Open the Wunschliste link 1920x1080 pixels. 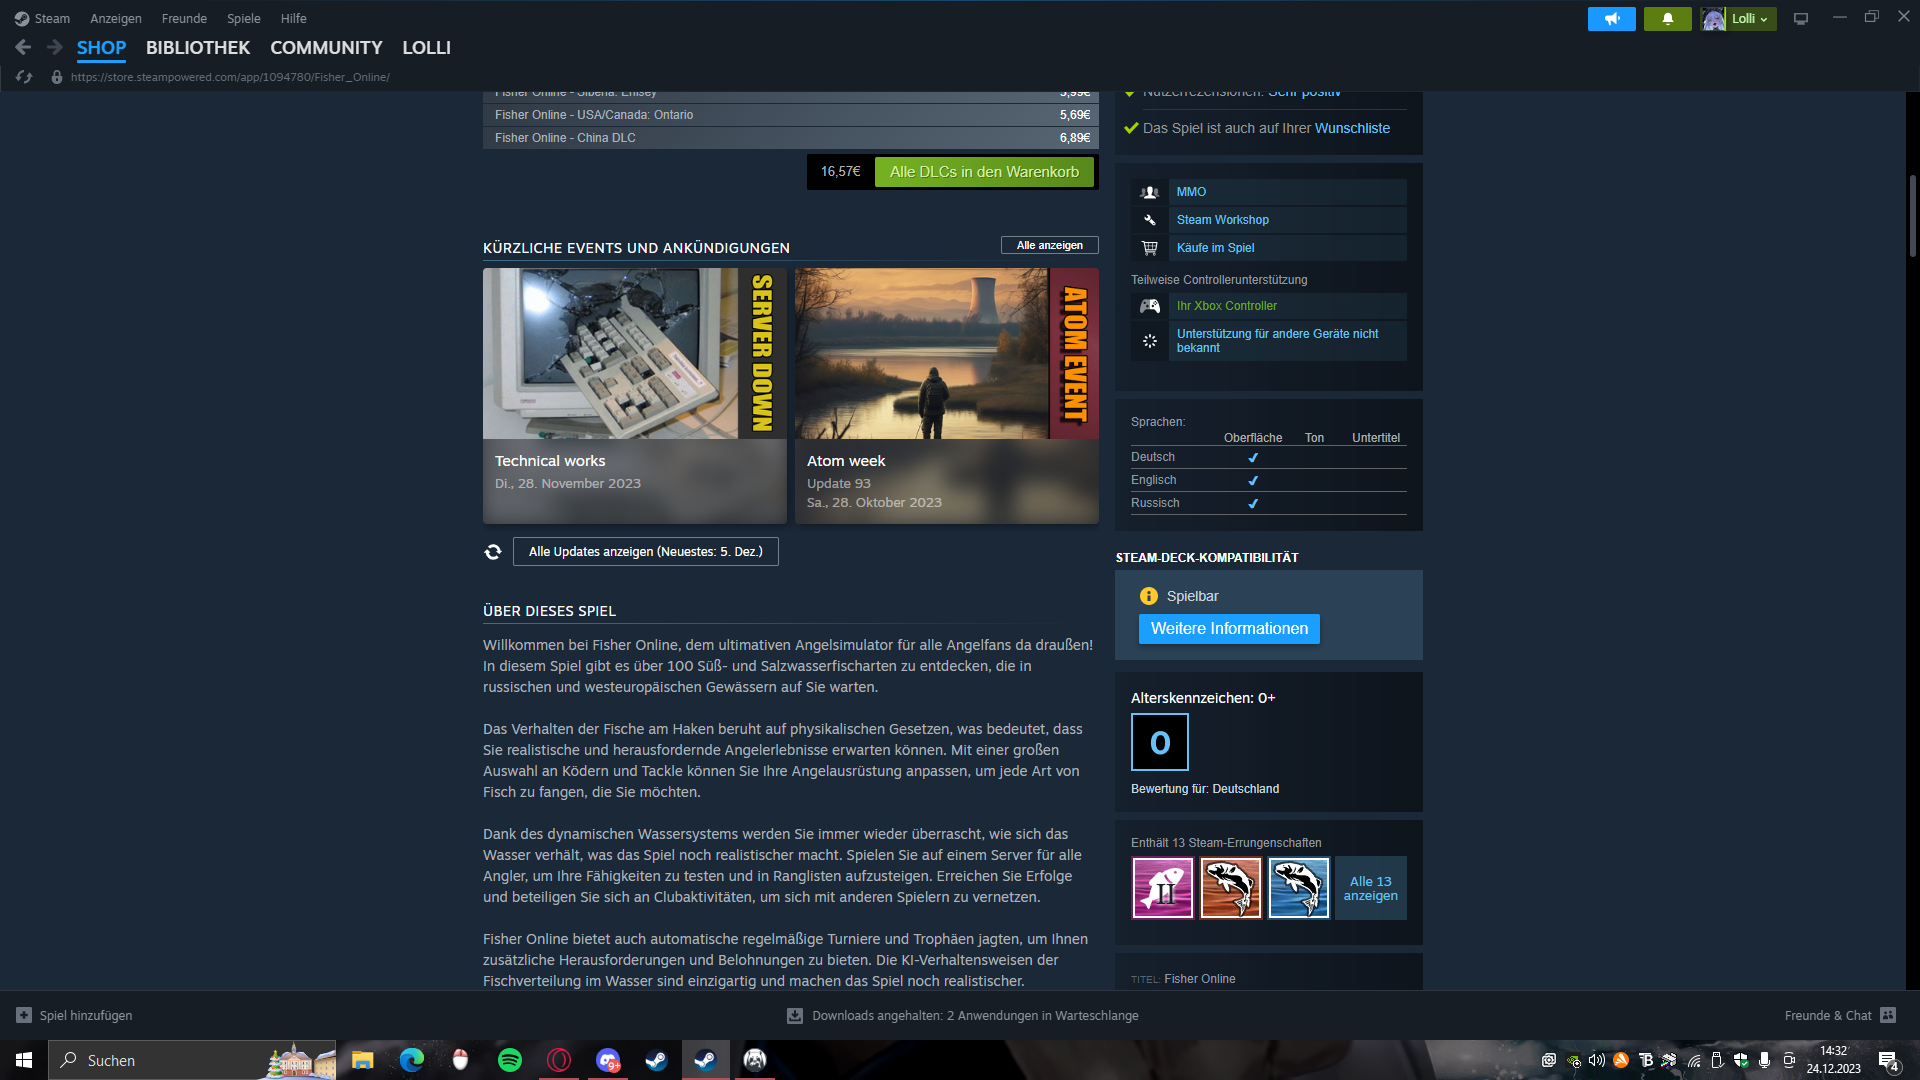click(x=1352, y=128)
